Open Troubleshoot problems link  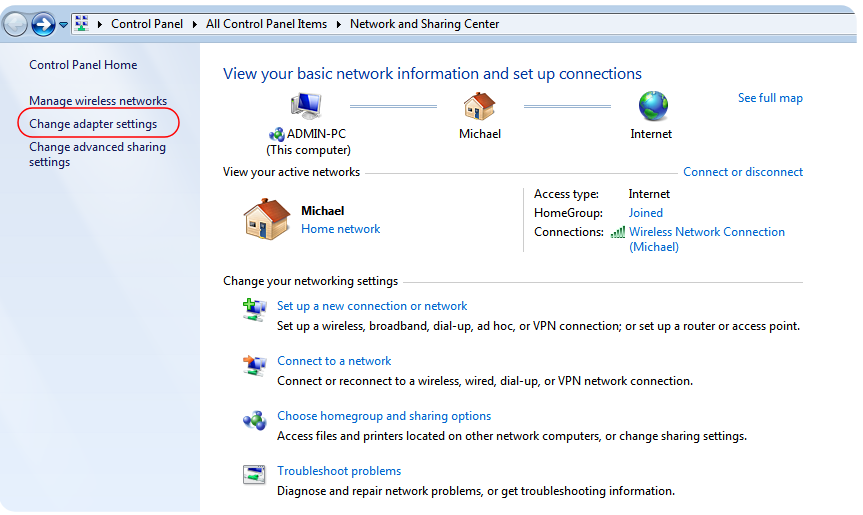(339, 471)
